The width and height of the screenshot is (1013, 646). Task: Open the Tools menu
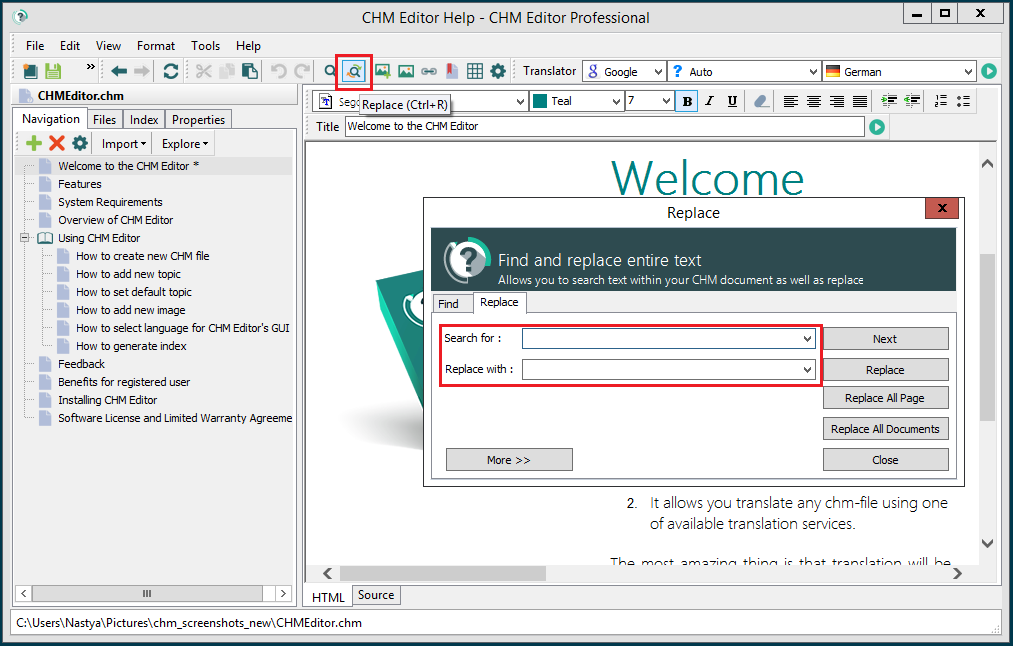pos(205,45)
